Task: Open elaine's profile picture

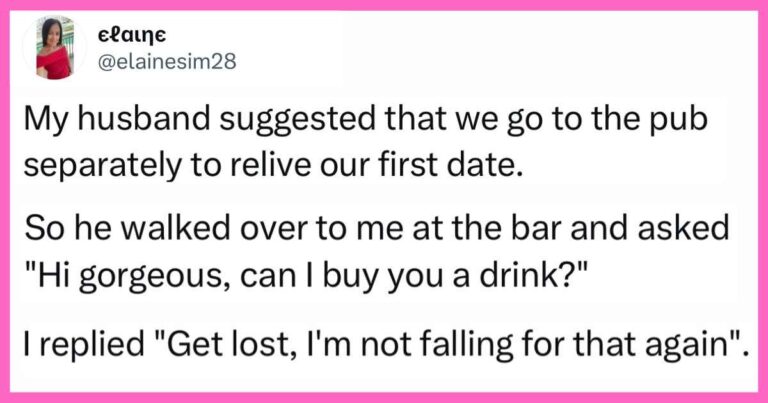Action: coord(55,47)
